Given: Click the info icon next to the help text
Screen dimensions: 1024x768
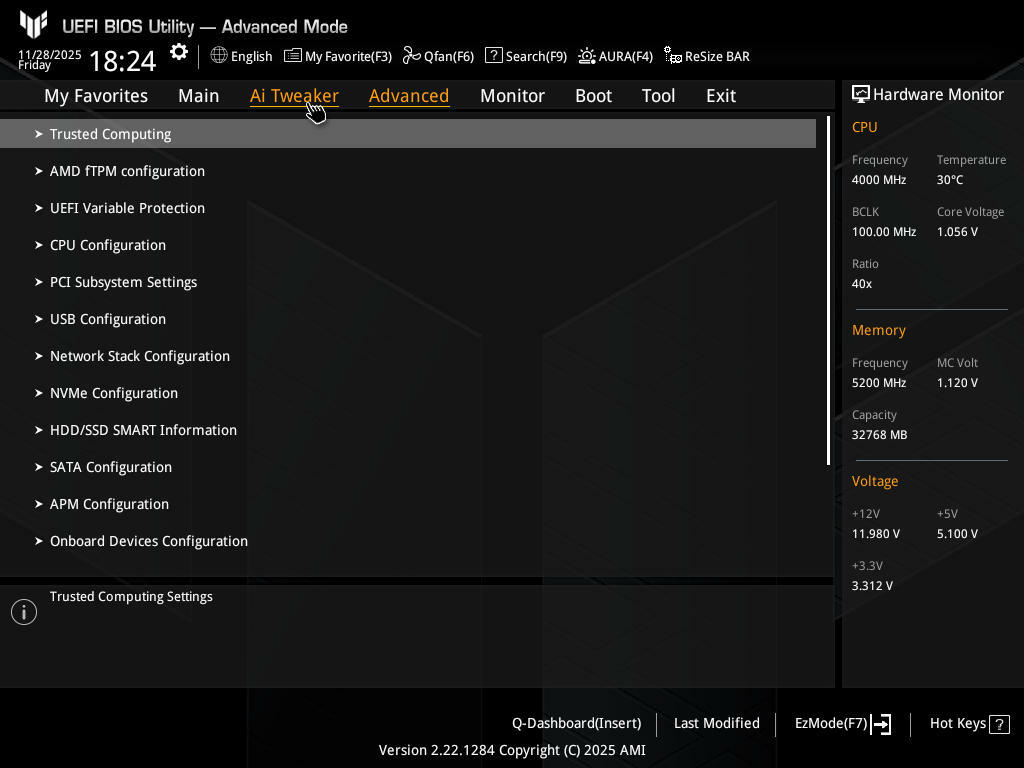Looking at the screenshot, I should pos(24,612).
